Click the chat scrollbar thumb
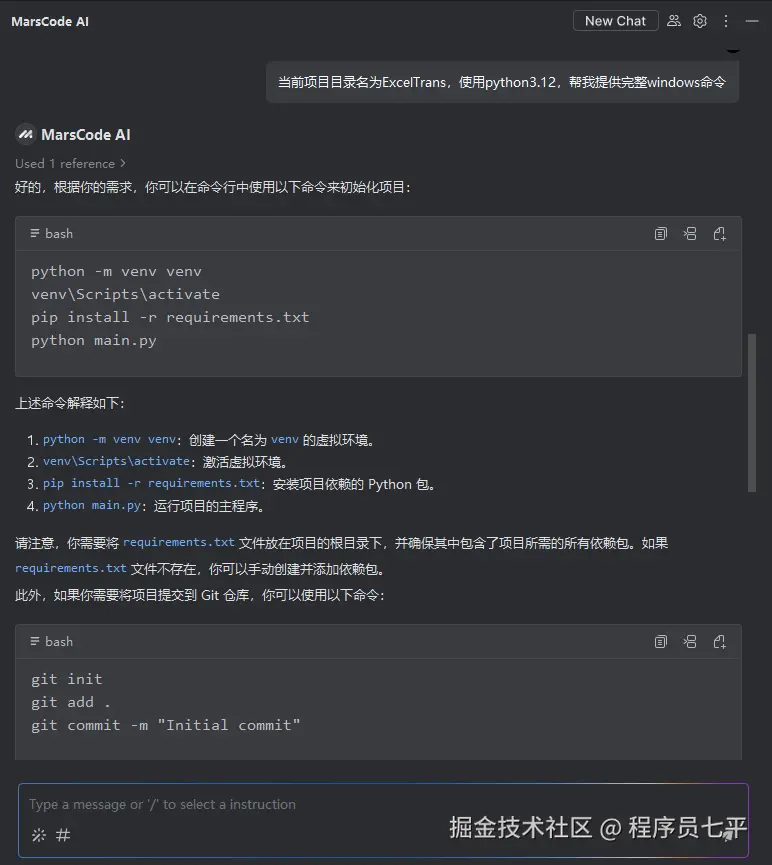This screenshot has width=772, height=865. [x=752, y=412]
